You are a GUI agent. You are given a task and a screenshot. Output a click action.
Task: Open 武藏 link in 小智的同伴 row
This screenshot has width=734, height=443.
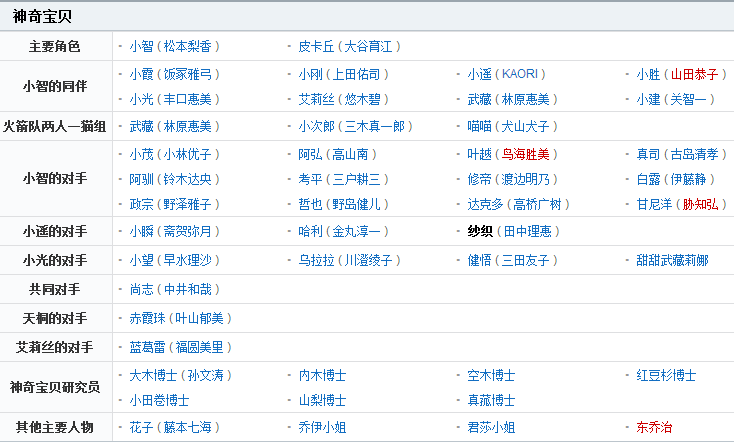479,99
